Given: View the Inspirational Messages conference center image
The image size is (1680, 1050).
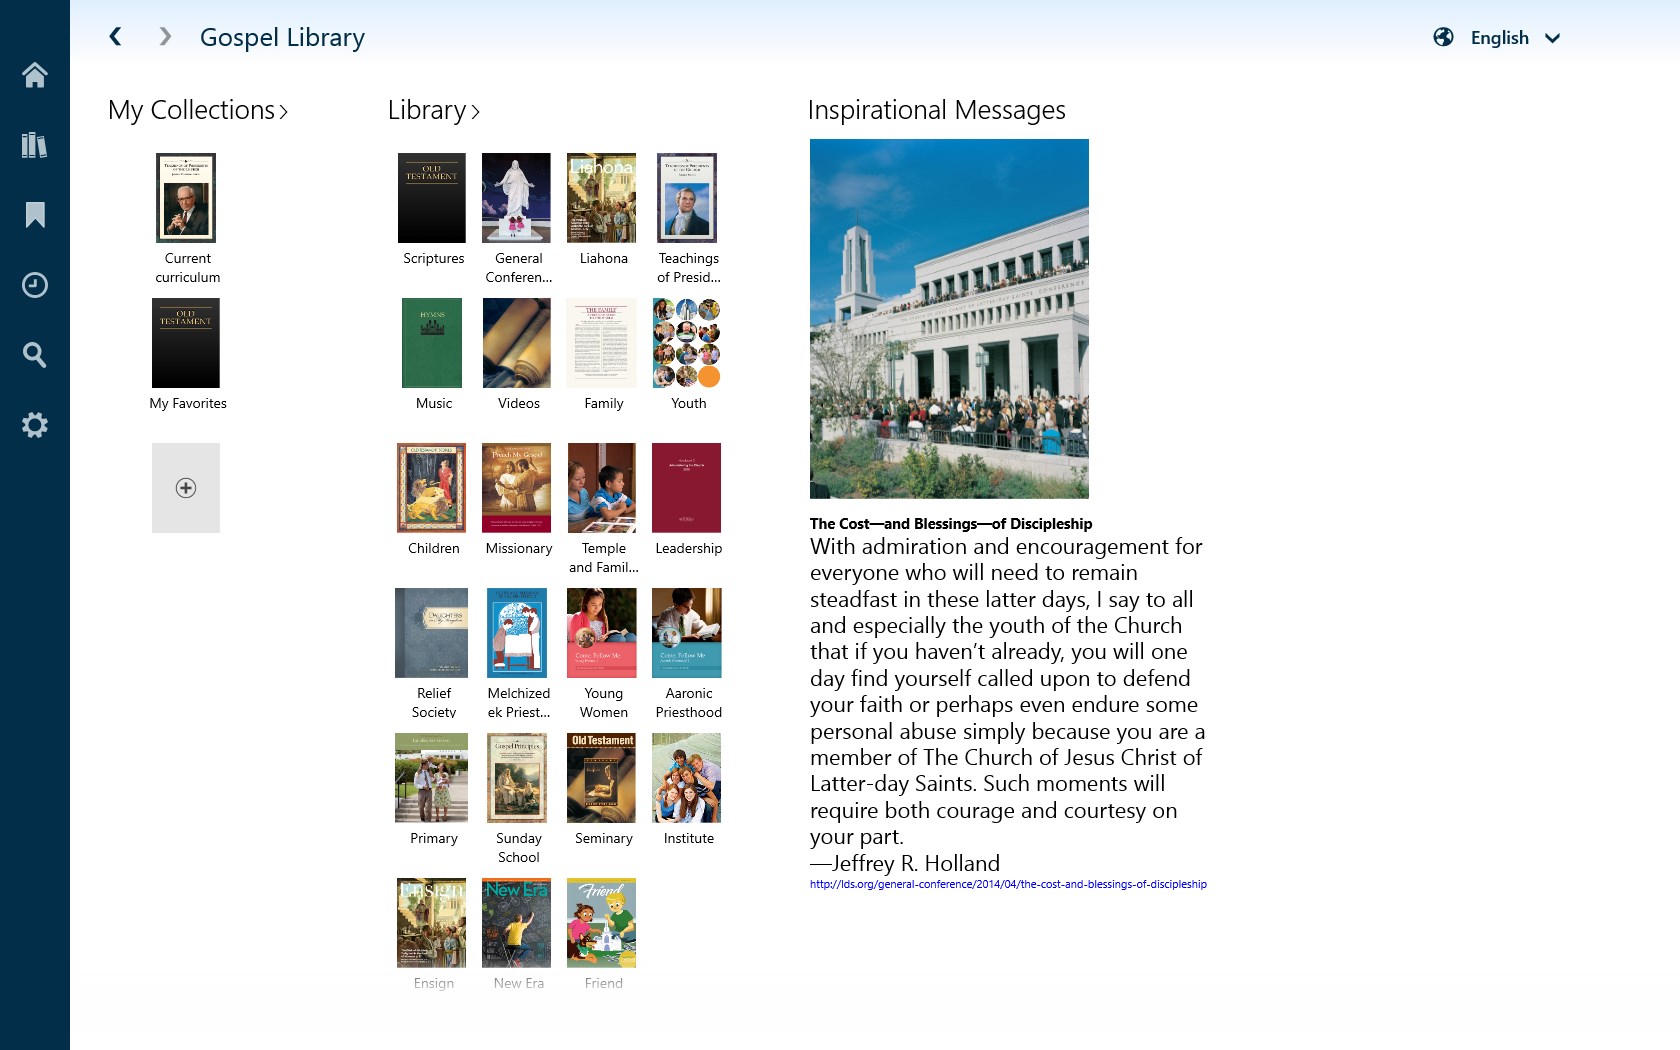Looking at the screenshot, I should [949, 318].
